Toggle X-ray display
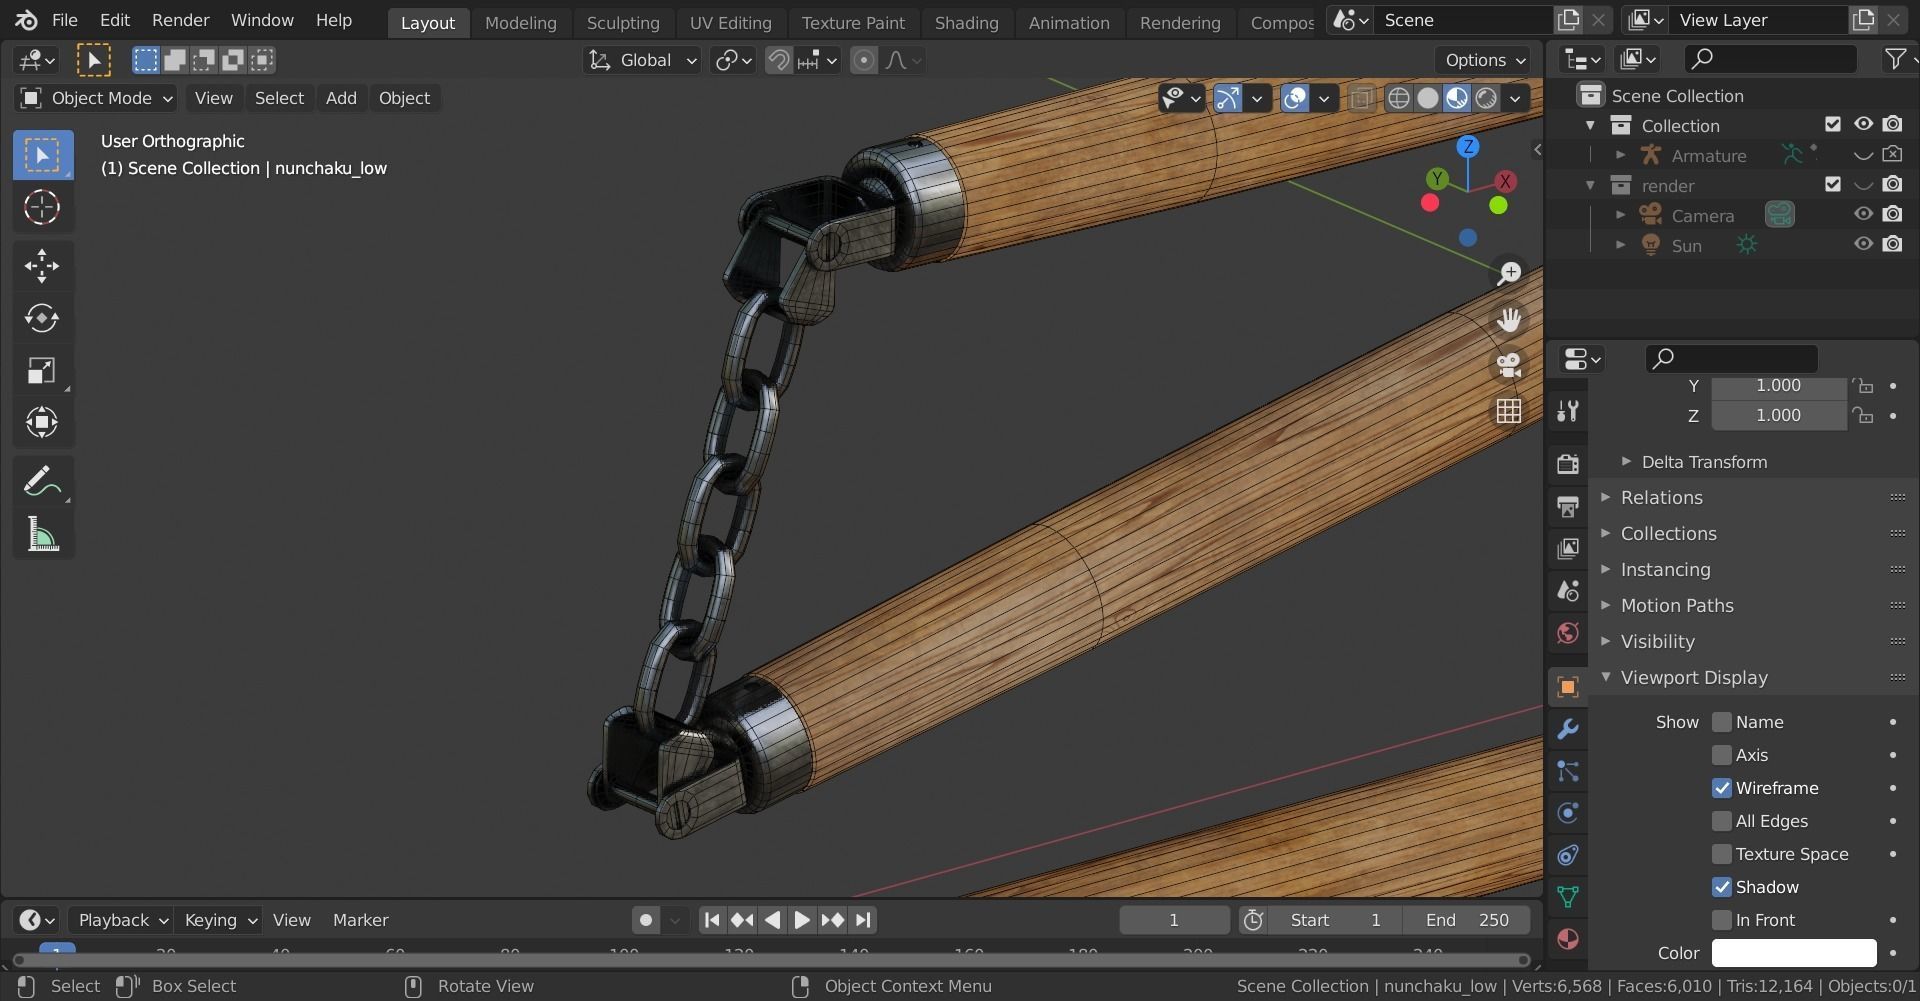Screen dimensions: 1920x1001 coord(1361,98)
